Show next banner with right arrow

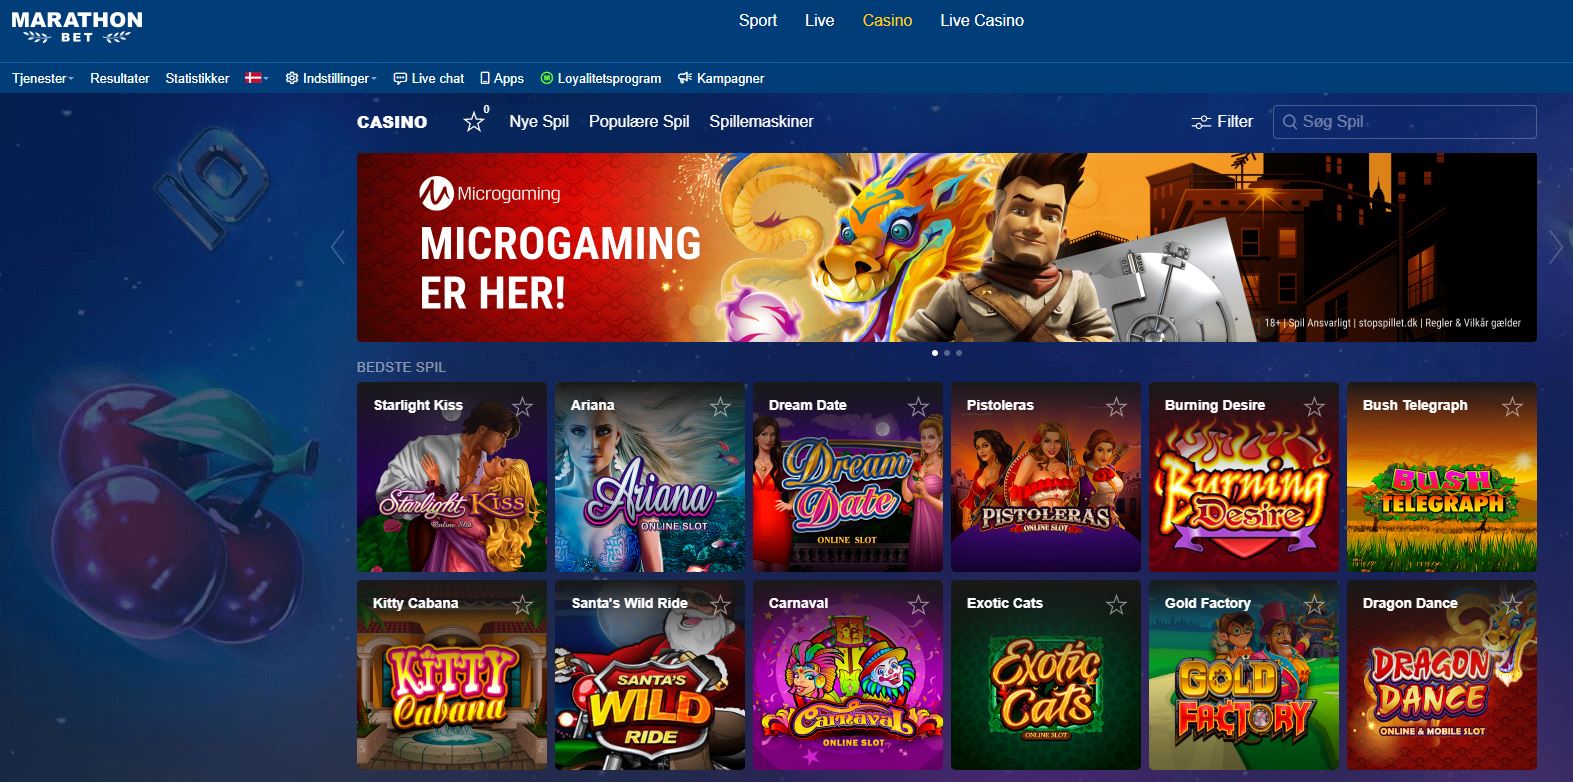click(1555, 247)
